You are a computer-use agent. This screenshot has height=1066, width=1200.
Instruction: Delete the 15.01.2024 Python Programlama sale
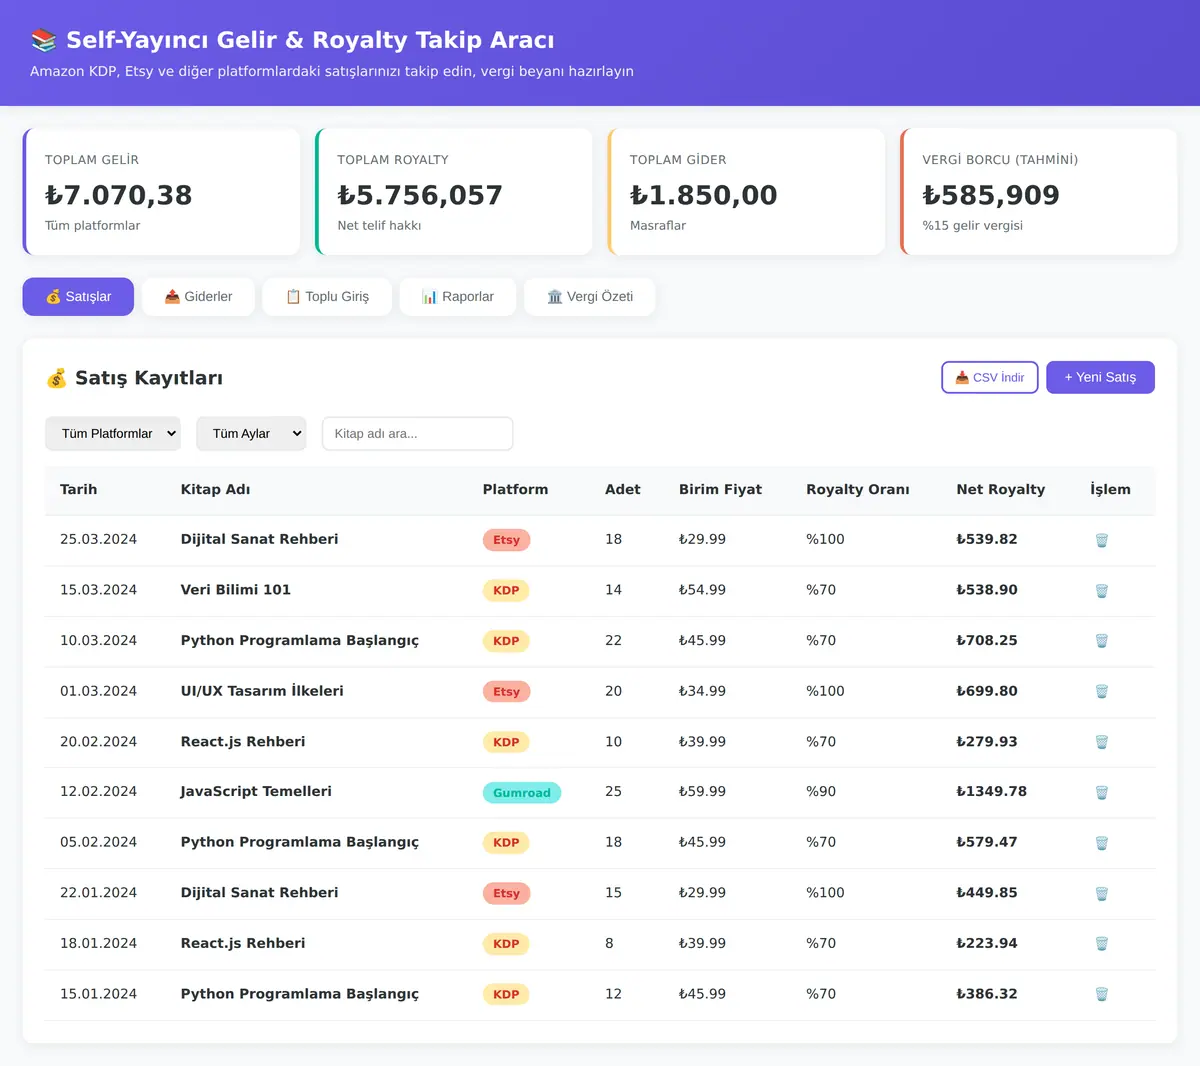pyautogui.click(x=1101, y=995)
